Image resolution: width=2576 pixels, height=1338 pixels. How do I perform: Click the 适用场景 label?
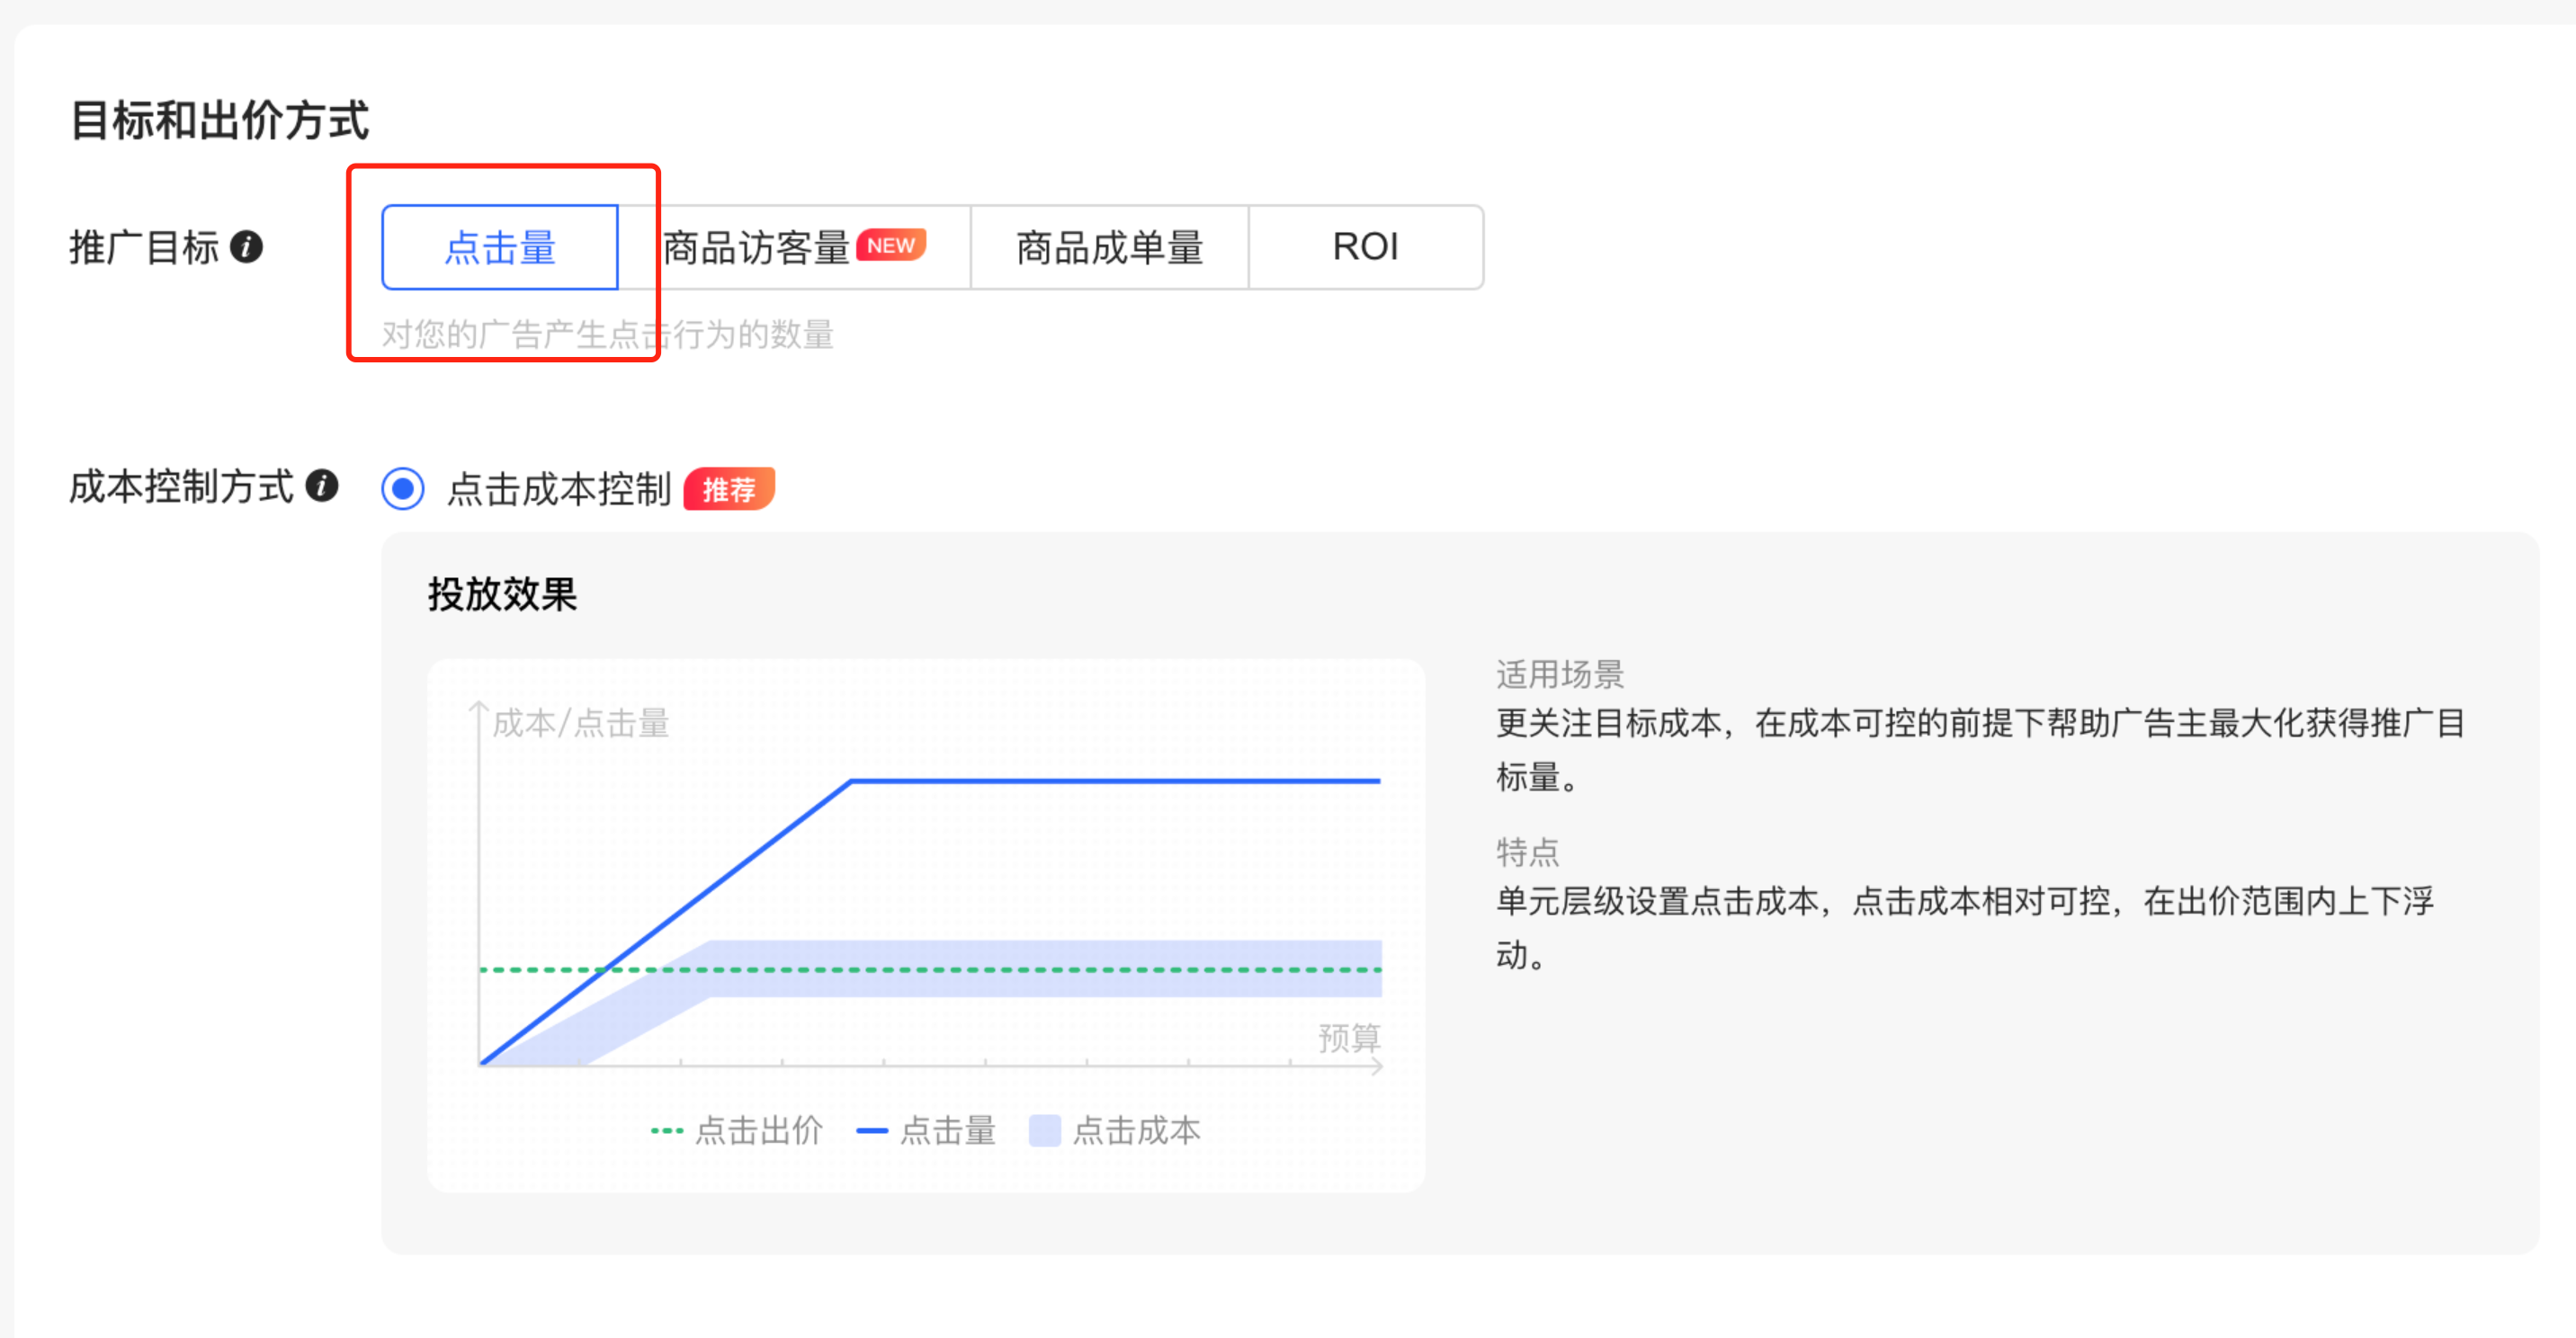click(1560, 674)
